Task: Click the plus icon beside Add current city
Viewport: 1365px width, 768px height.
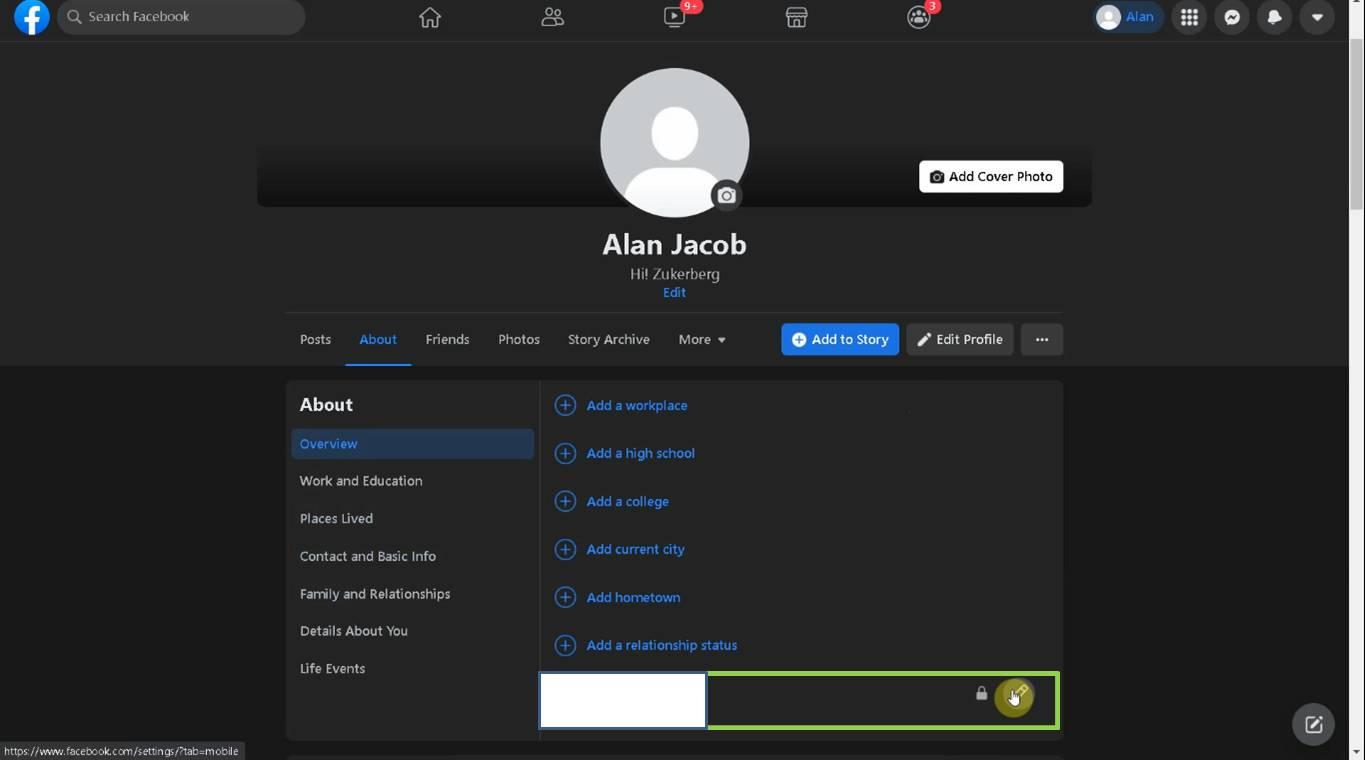Action: pos(565,549)
